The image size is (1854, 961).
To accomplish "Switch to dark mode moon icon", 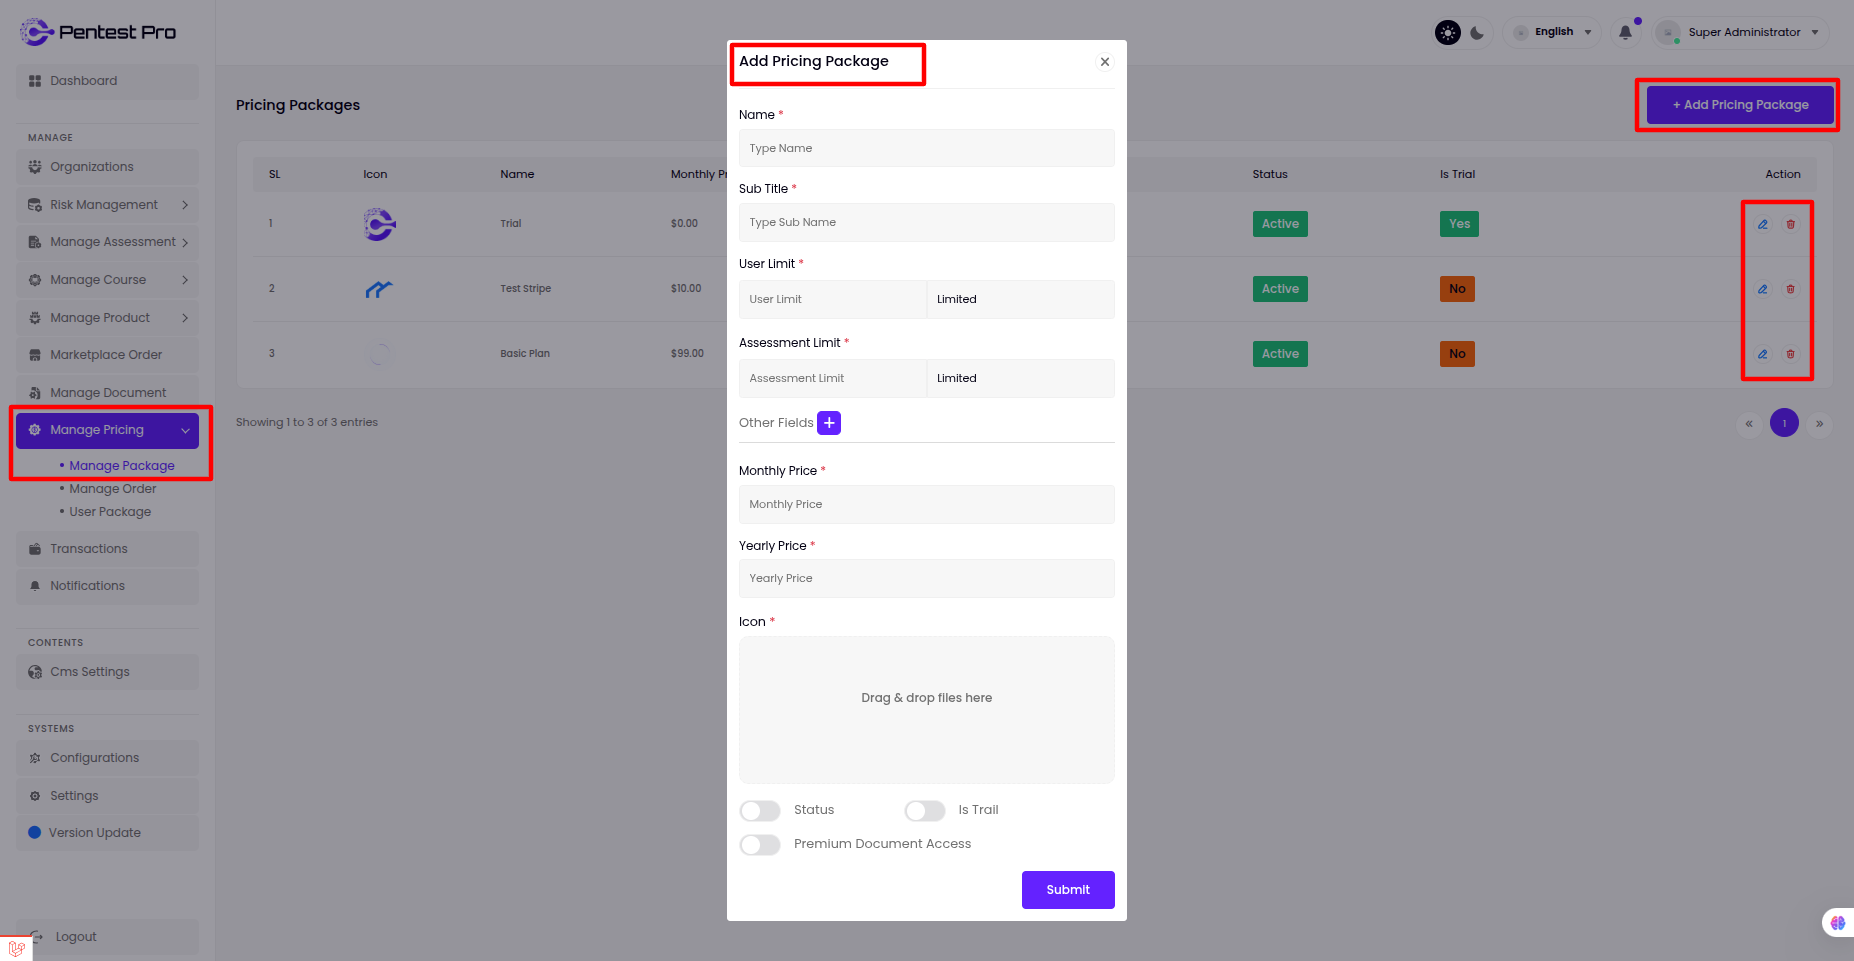I will coord(1477,32).
